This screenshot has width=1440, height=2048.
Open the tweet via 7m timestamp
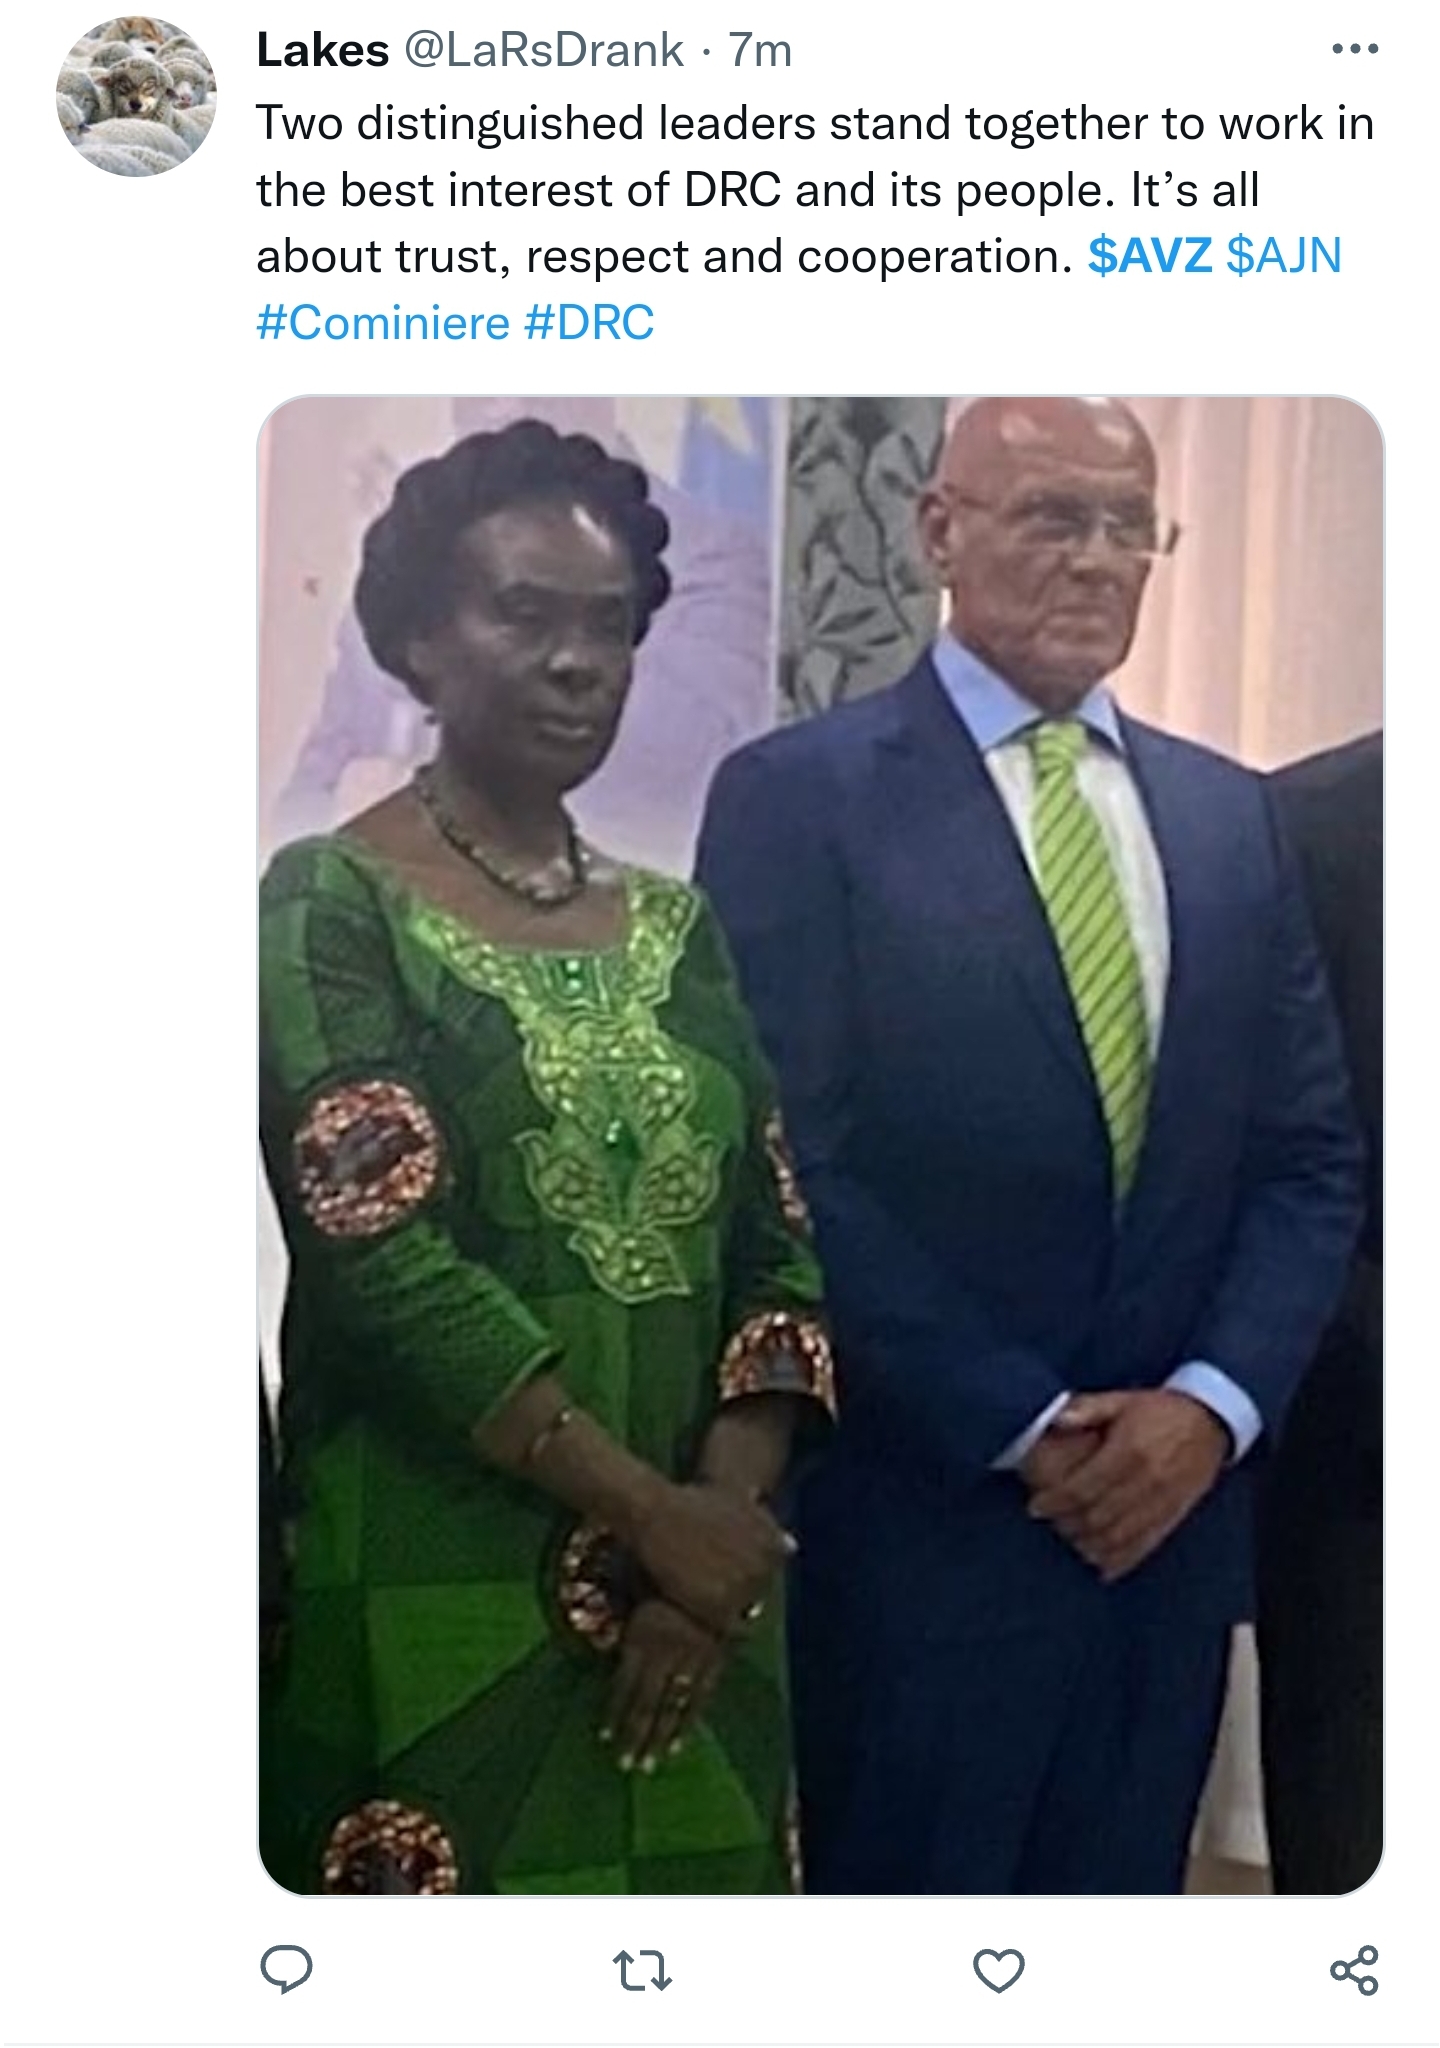(x=760, y=51)
